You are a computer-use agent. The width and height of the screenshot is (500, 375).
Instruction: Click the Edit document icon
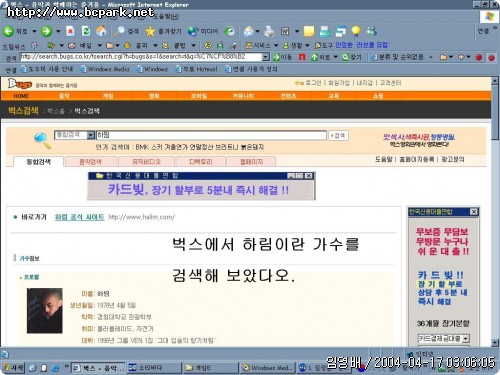pyautogui.click(x=285, y=31)
